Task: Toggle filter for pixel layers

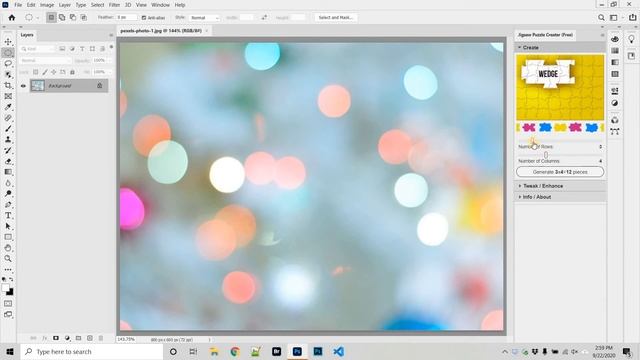Action: 62,49
